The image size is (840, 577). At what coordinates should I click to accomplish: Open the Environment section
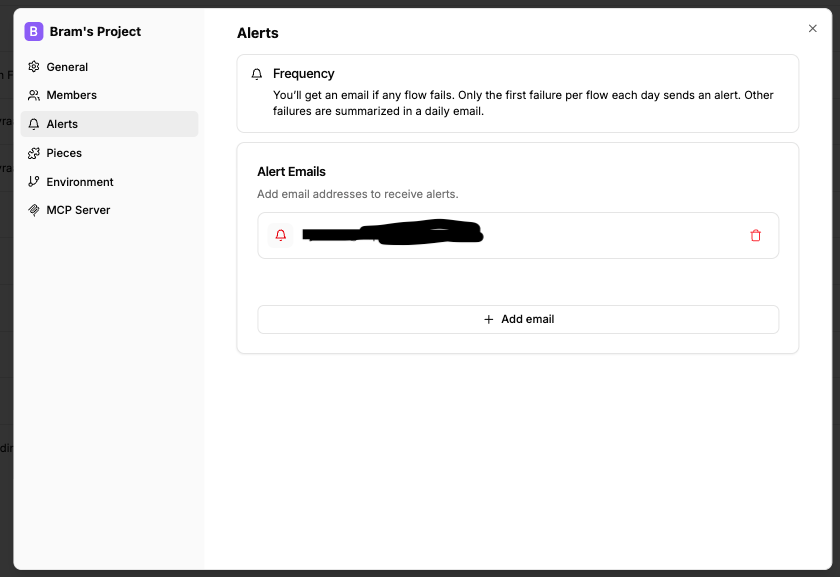[x=80, y=182]
